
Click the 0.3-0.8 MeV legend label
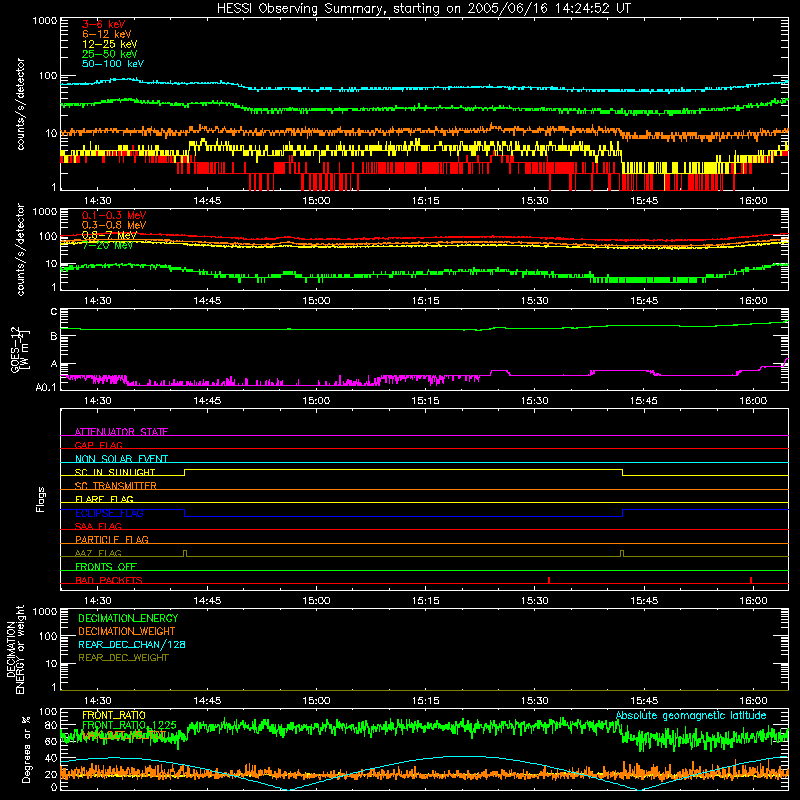click(114, 225)
